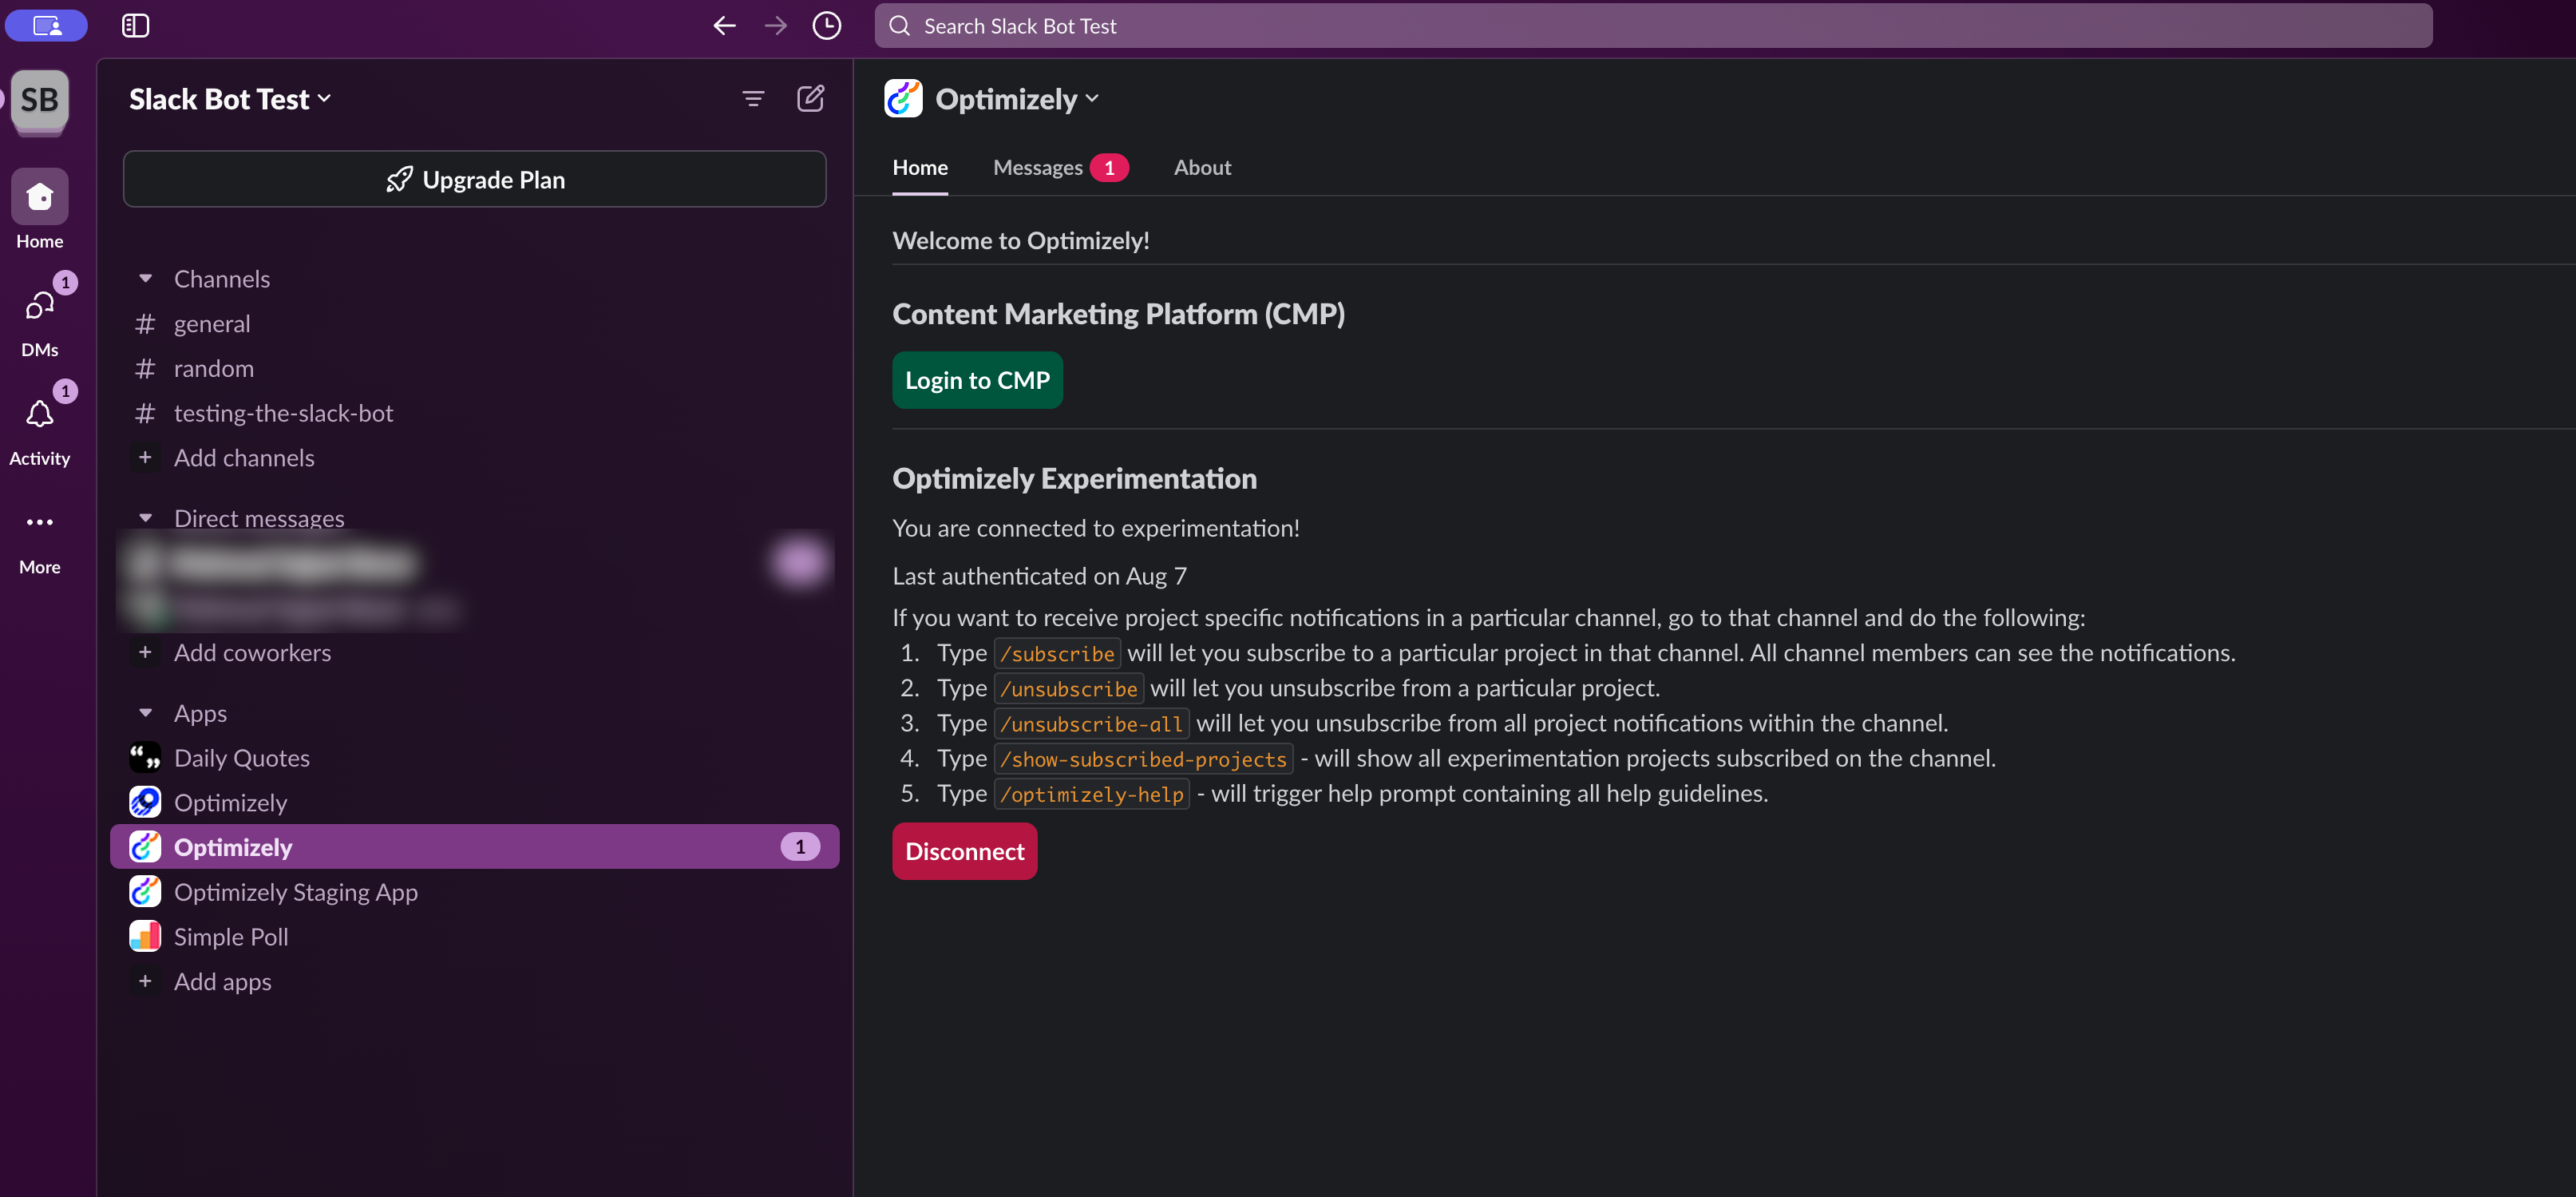2576x1197 pixels.
Task: Open the history icon in the top bar
Action: click(x=827, y=25)
